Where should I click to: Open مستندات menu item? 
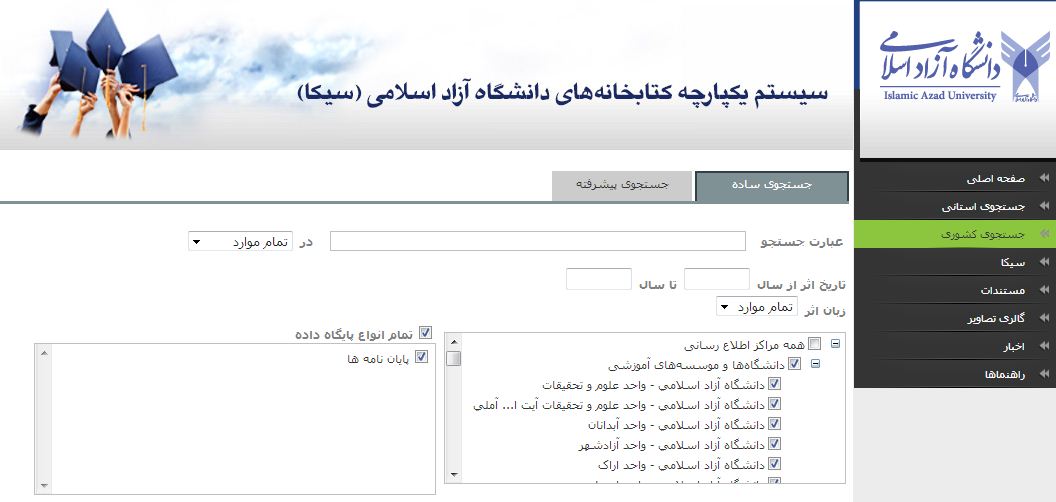(x=955, y=290)
